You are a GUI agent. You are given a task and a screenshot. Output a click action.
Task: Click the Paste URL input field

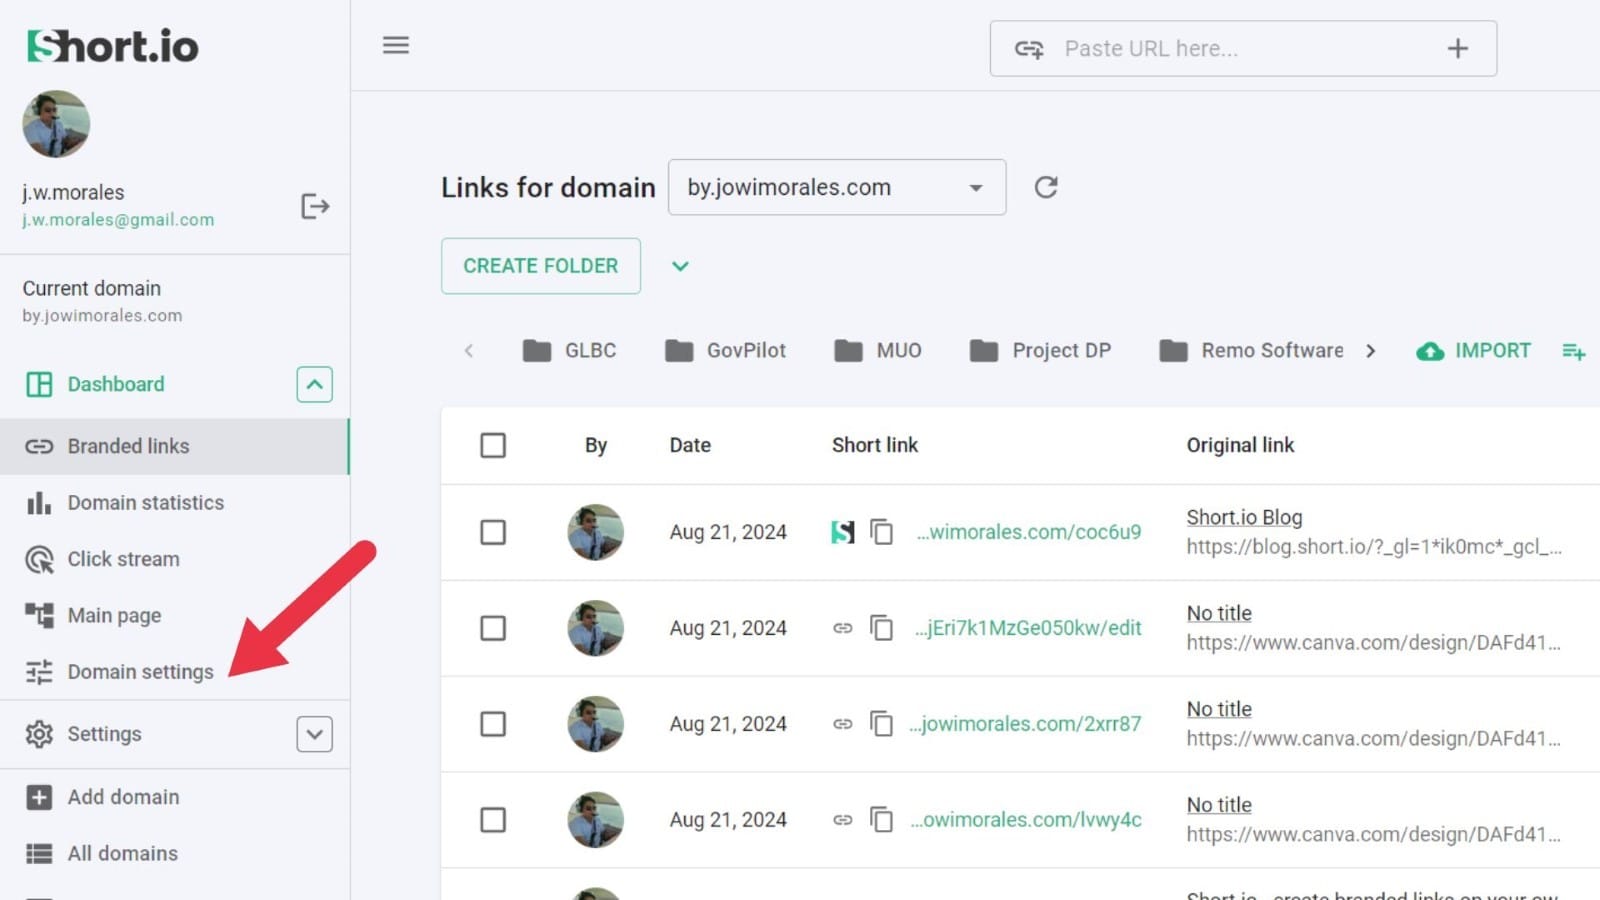[x=1243, y=48]
